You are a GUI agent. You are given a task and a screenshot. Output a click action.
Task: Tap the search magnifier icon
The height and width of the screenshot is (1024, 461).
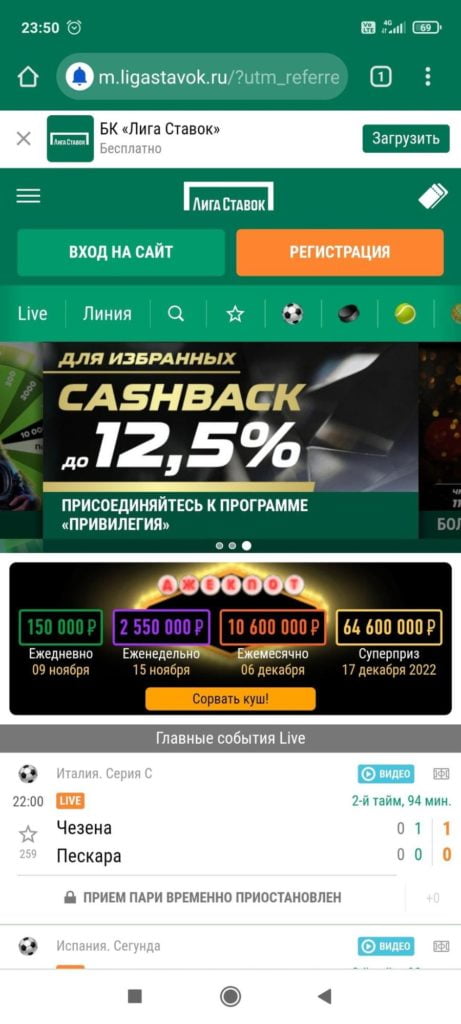176,313
